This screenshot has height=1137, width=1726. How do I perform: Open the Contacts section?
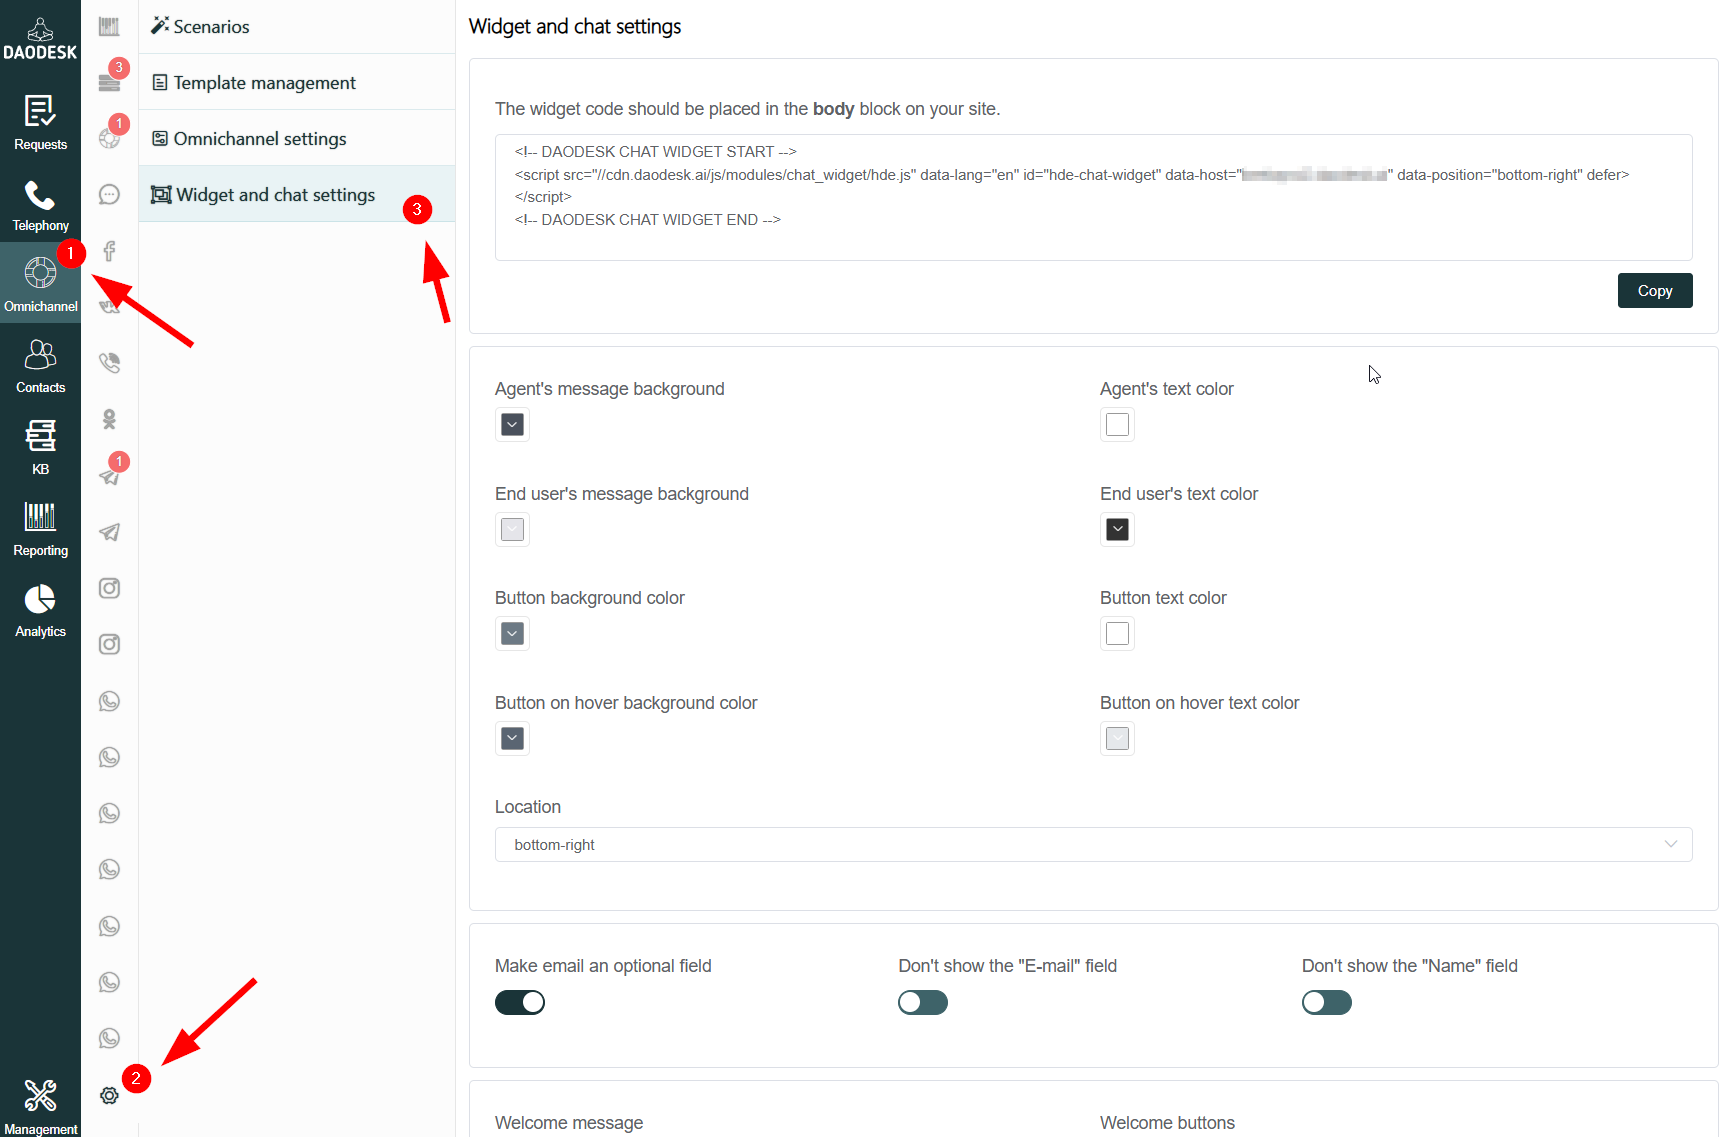[x=40, y=365]
